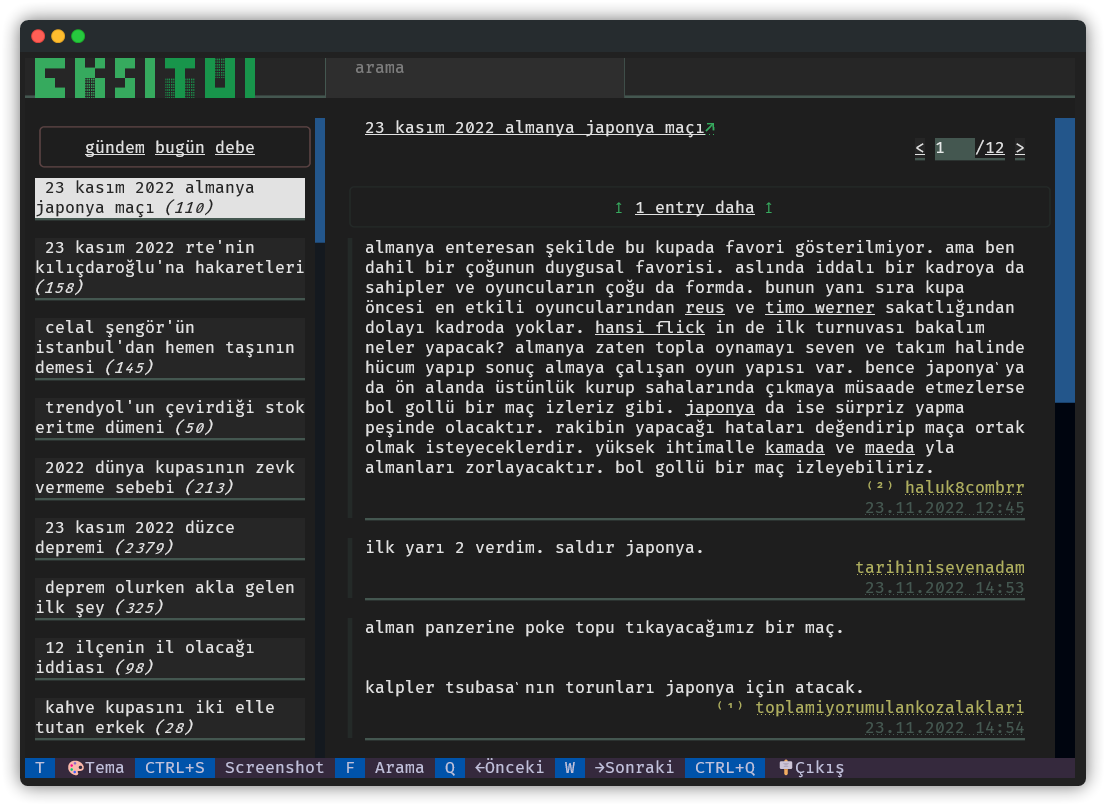Image resolution: width=1106 pixels, height=806 pixels.
Task: Click the Q shortcut badge for Önceki
Action: (x=450, y=768)
